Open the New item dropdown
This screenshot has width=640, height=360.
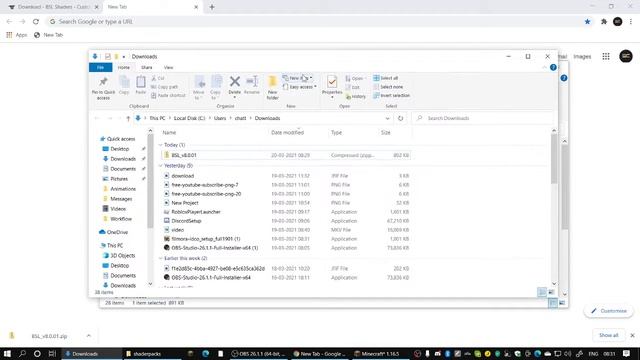[298, 78]
